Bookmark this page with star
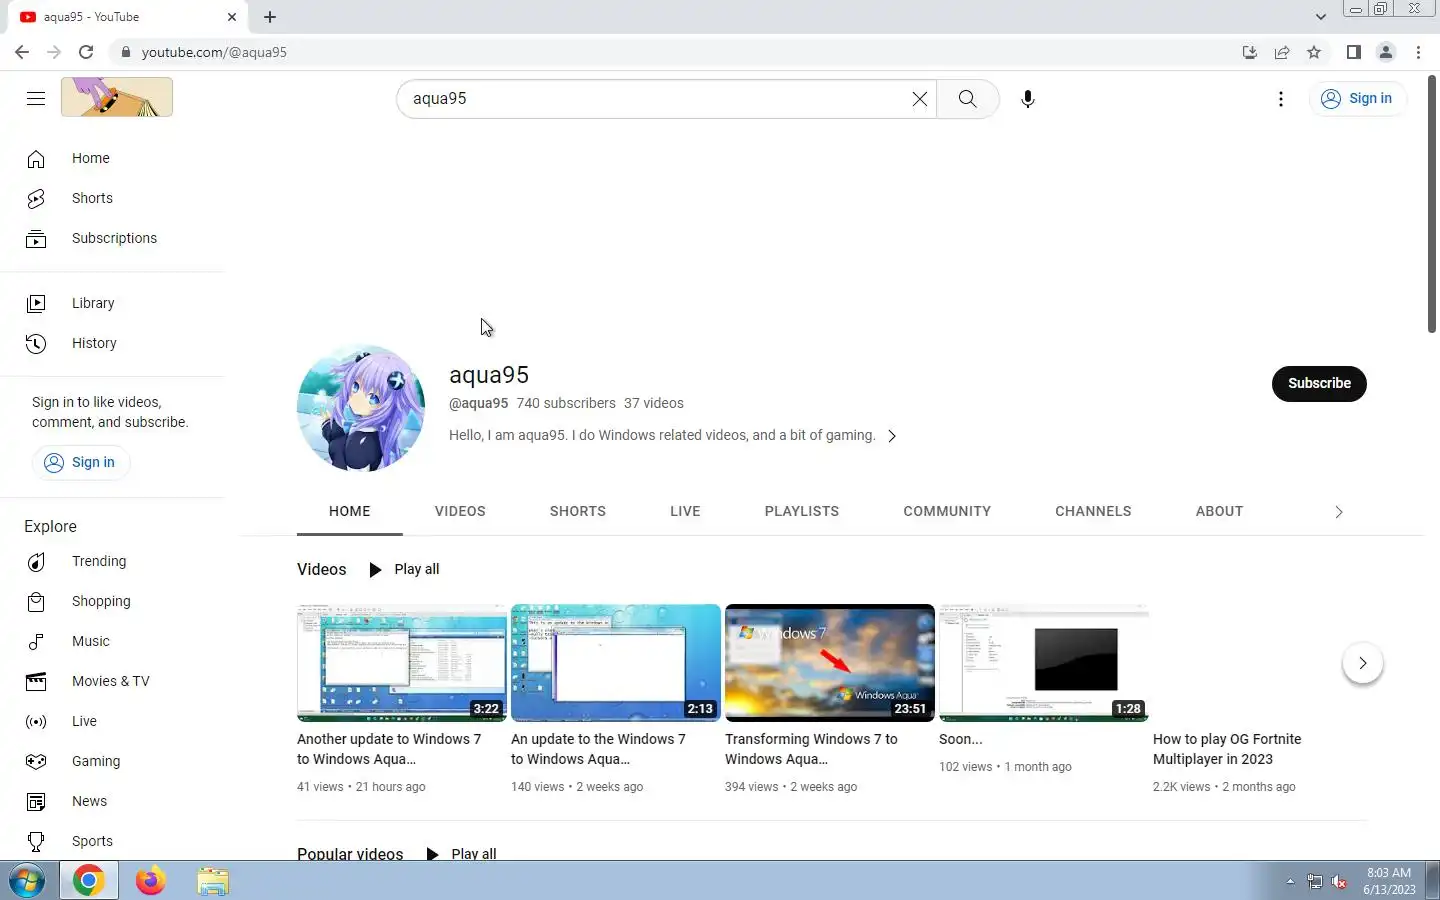 [1314, 52]
